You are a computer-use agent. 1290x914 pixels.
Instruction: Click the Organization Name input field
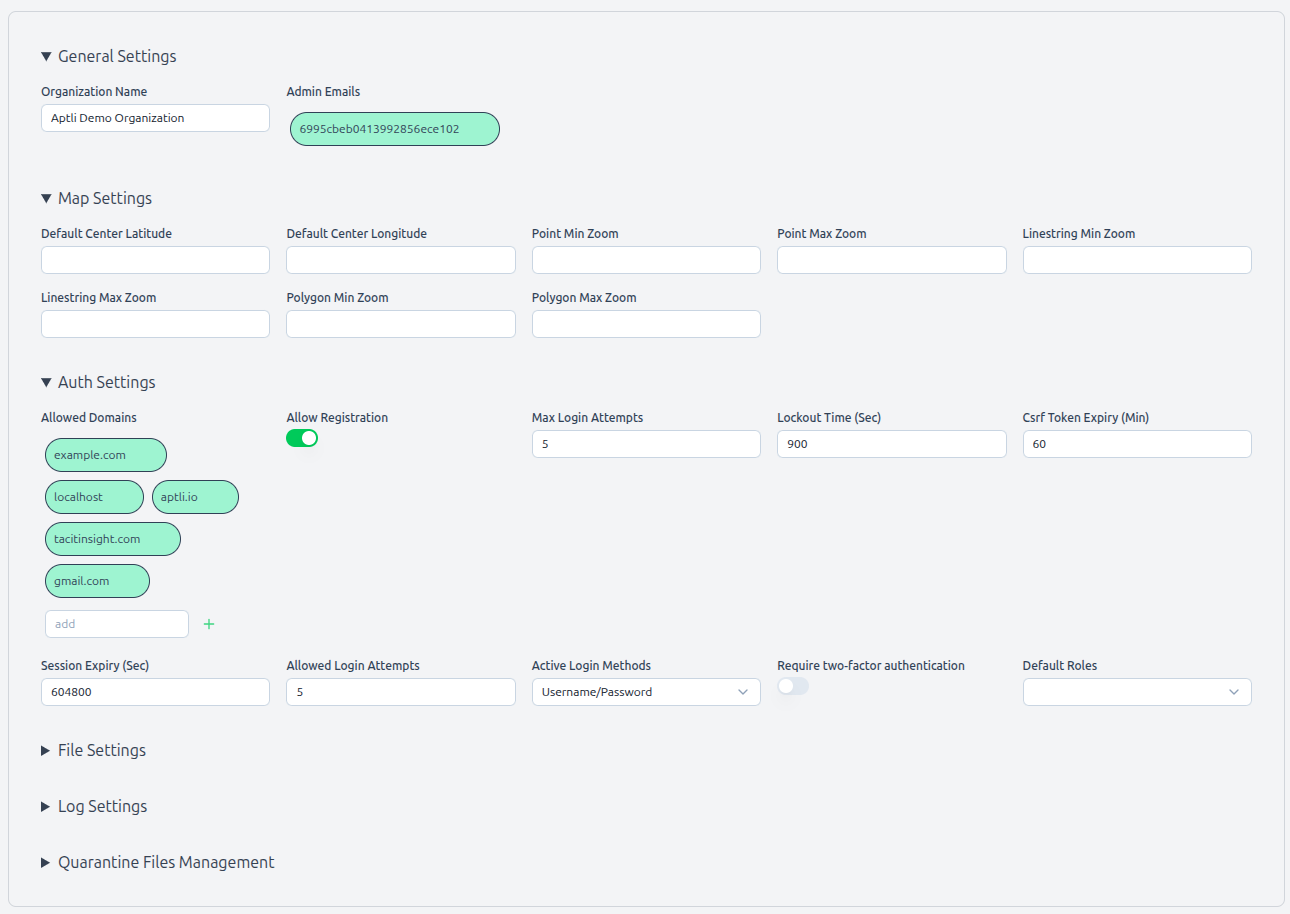pyautogui.click(x=155, y=118)
